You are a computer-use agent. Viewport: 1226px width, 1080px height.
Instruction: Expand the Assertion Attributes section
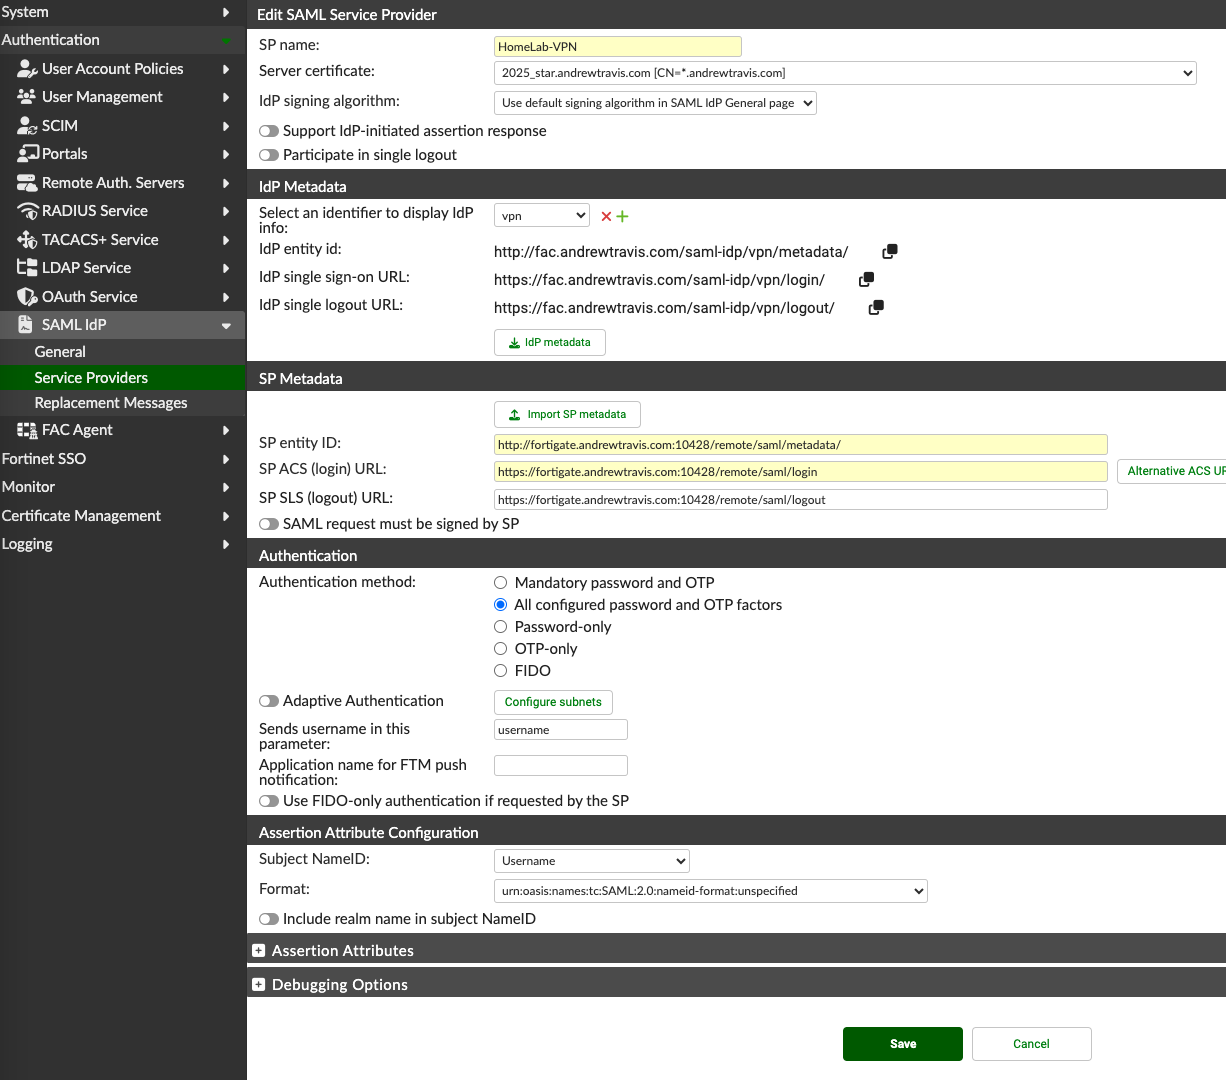[x=259, y=950]
